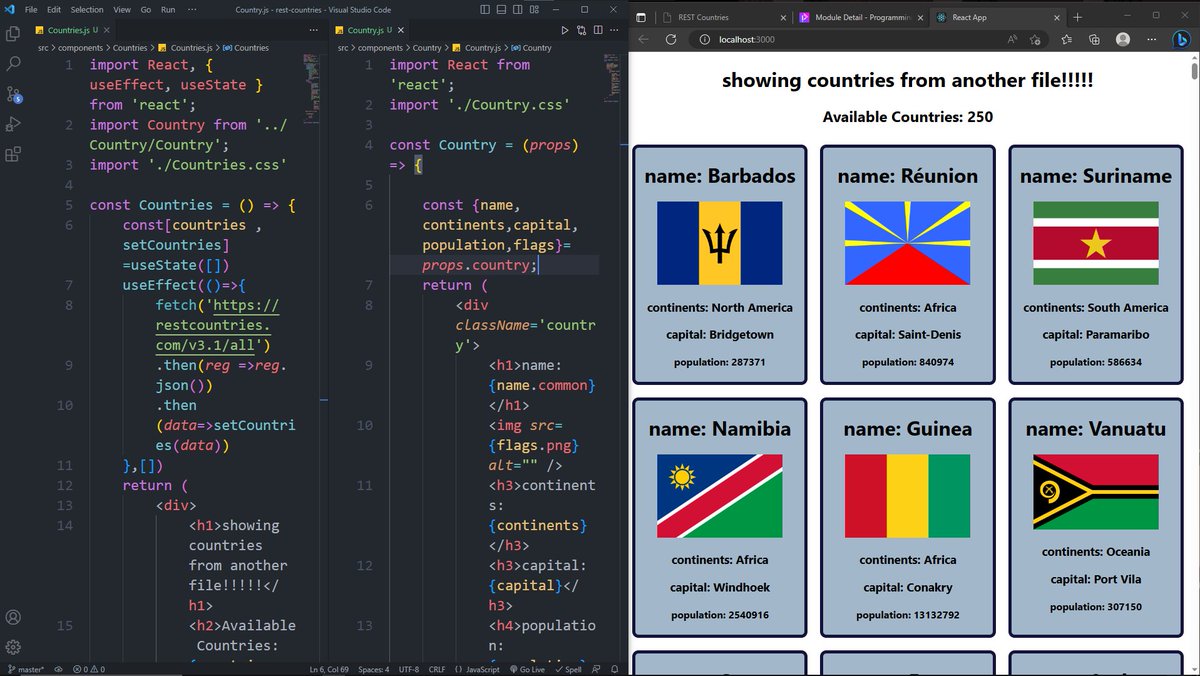Open changes compare icon in Country.js editor
This screenshot has width=1200, height=676.
click(x=582, y=31)
